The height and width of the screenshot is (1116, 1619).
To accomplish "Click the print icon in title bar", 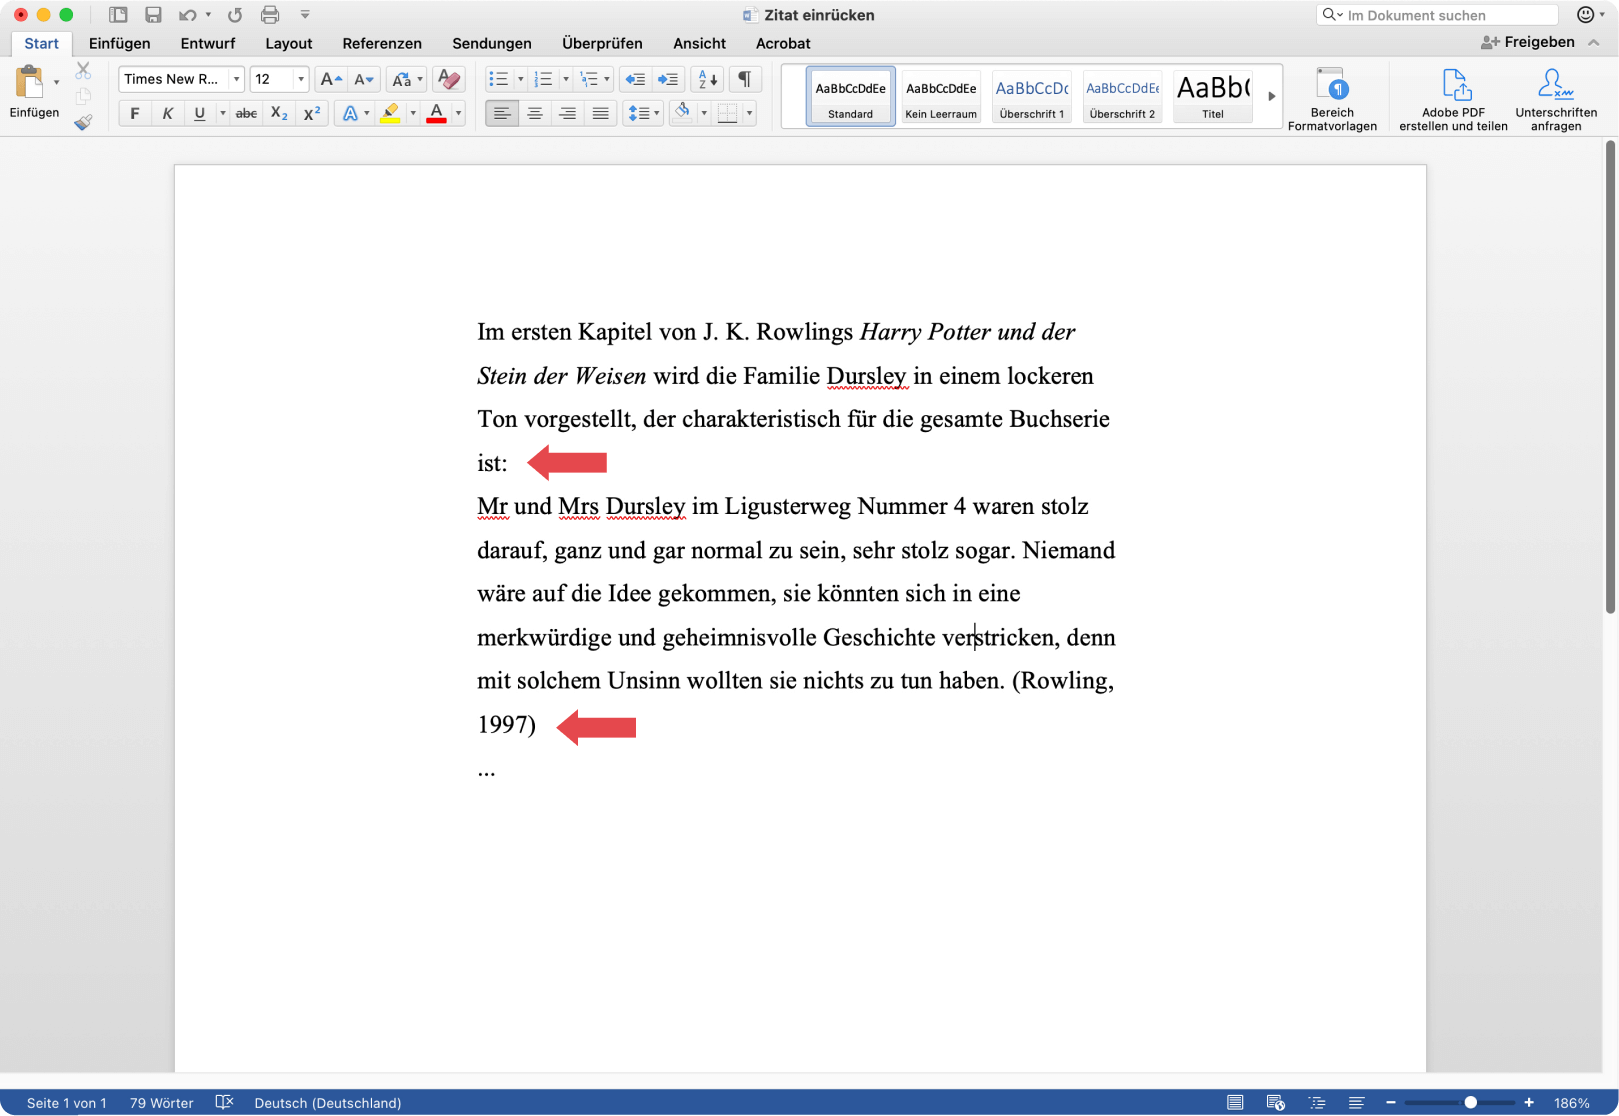I will pyautogui.click(x=270, y=15).
